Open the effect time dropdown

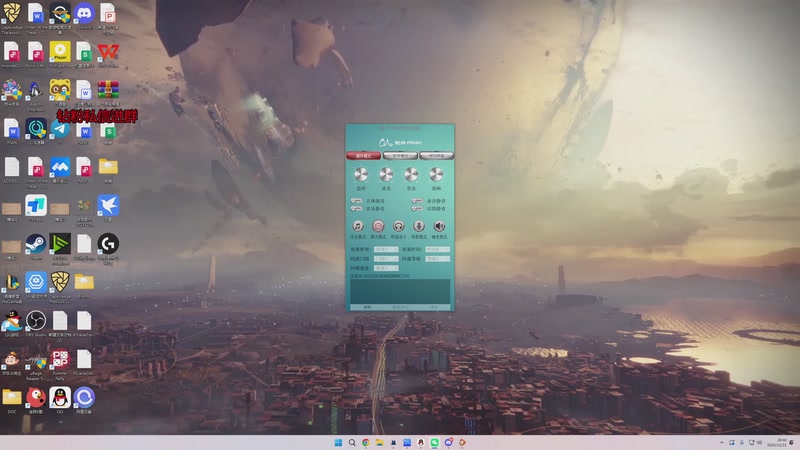437,249
